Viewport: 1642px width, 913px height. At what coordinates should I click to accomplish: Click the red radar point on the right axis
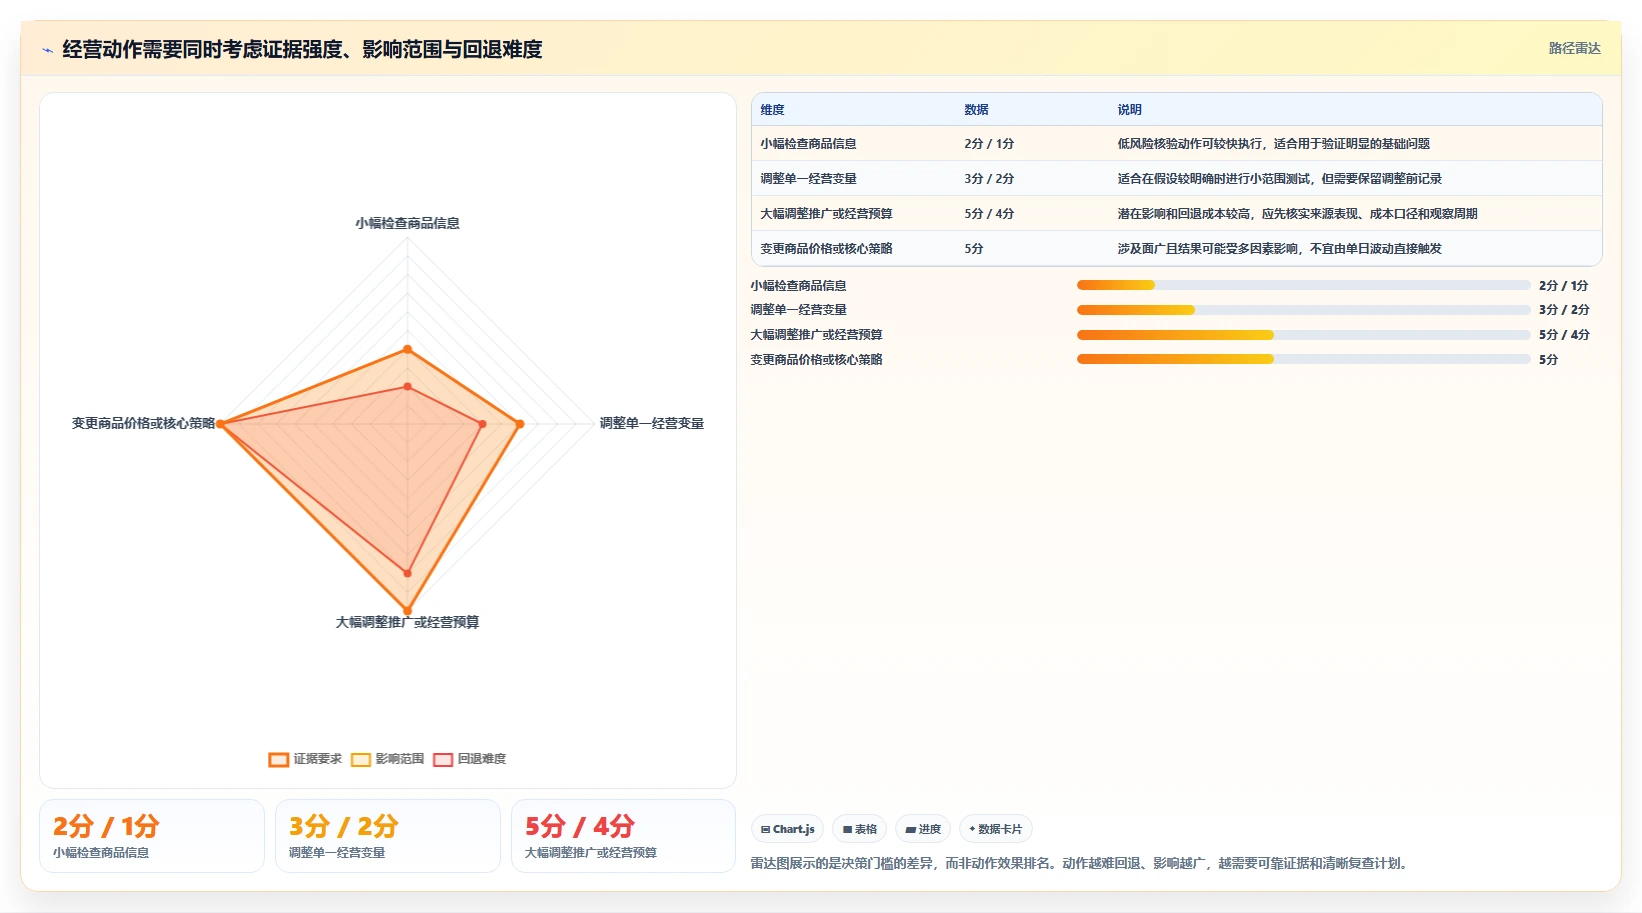[482, 424]
